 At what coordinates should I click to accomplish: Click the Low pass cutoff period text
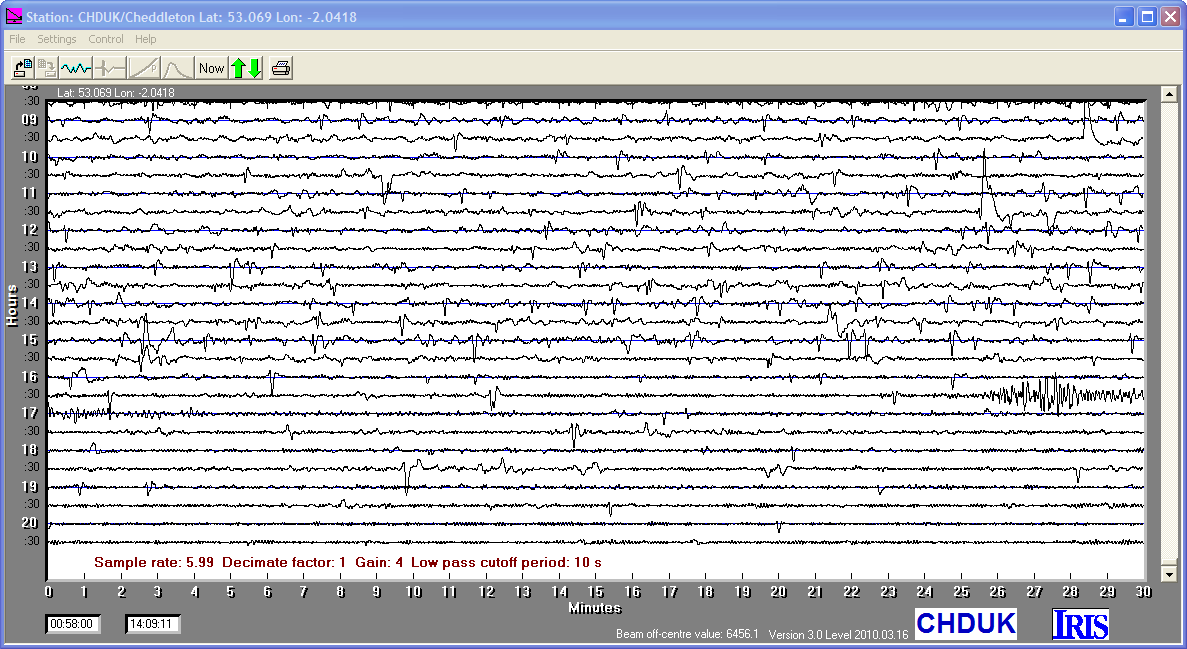click(506, 563)
